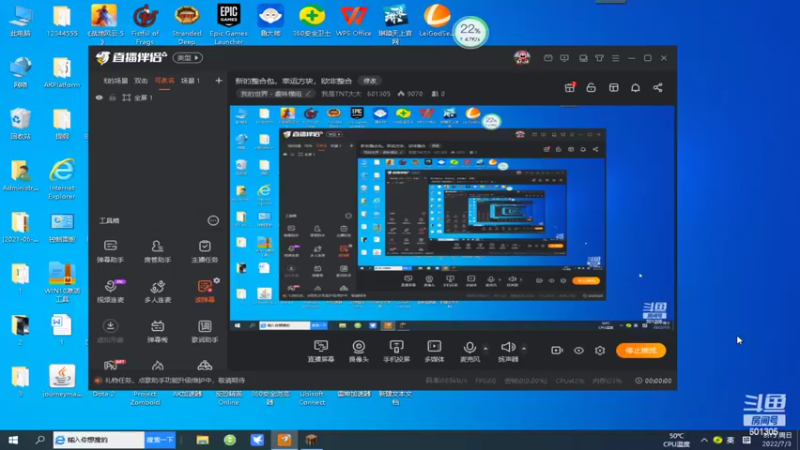Expand the system tray hidden icons chevron
The image size is (800, 450).
pyautogui.click(x=704, y=440)
